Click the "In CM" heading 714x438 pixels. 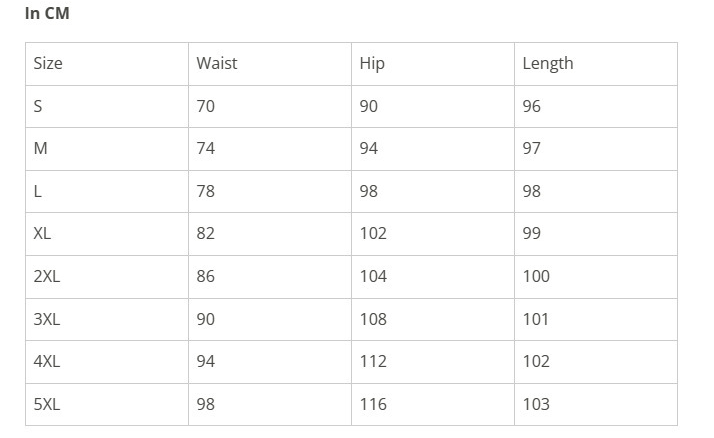tap(47, 14)
